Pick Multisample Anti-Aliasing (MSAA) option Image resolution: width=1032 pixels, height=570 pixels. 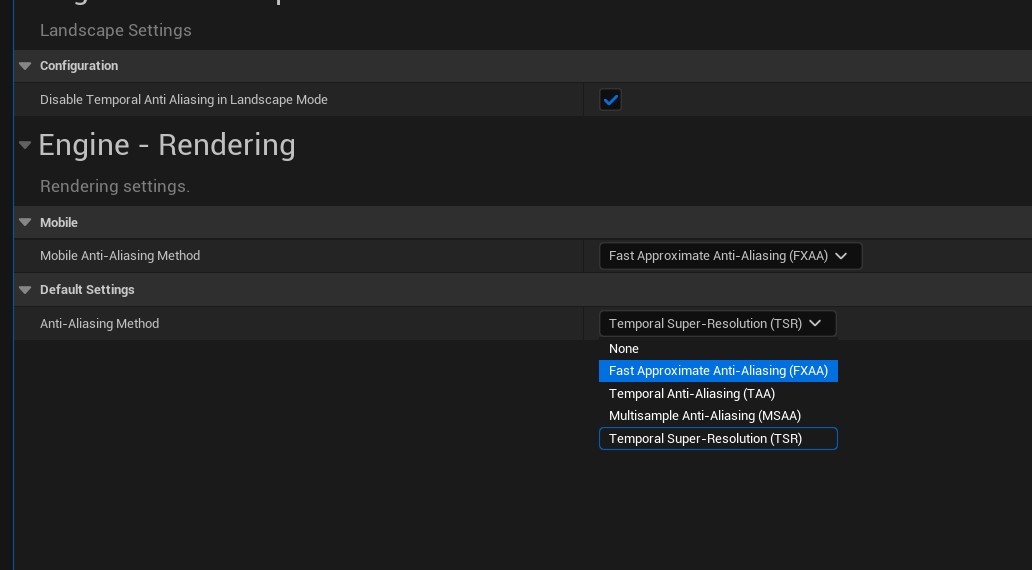tap(718, 416)
